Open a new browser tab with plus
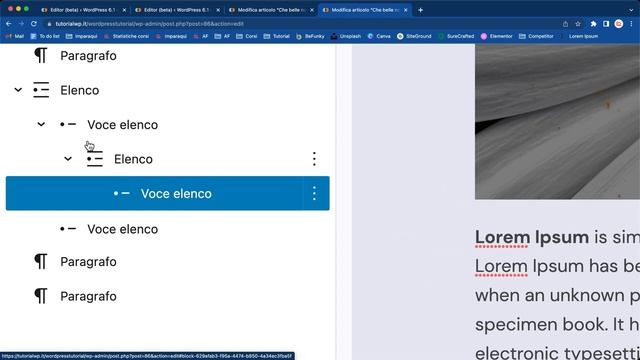The image size is (640, 360). coord(420,10)
